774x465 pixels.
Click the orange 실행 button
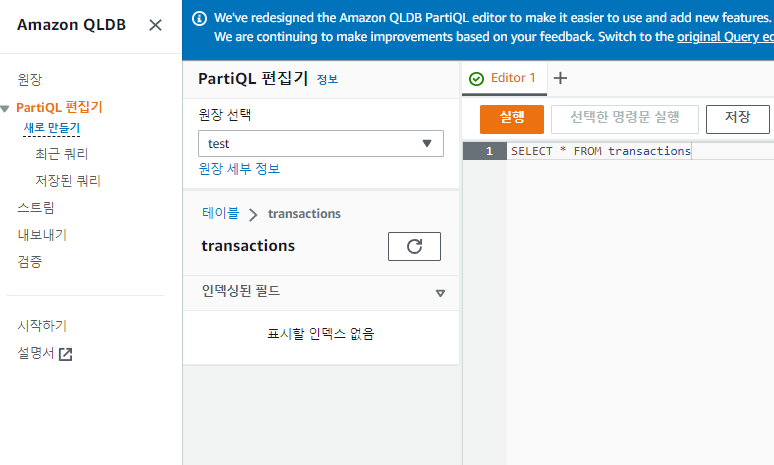[512, 117]
